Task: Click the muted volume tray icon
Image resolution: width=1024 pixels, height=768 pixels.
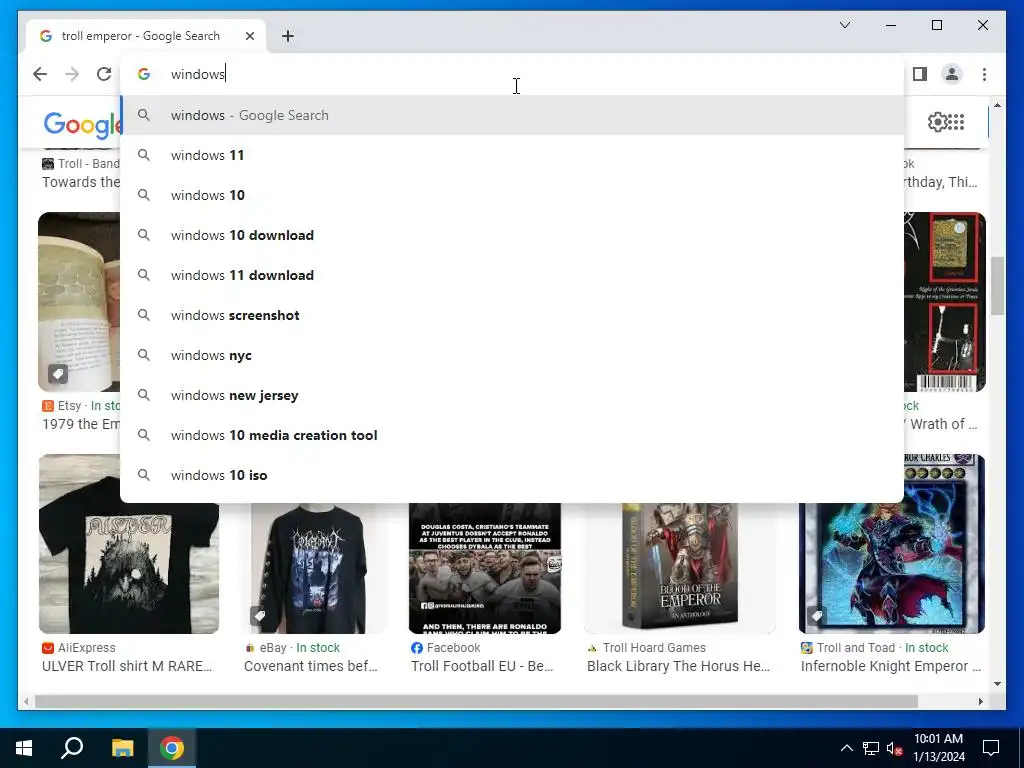Action: point(895,748)
